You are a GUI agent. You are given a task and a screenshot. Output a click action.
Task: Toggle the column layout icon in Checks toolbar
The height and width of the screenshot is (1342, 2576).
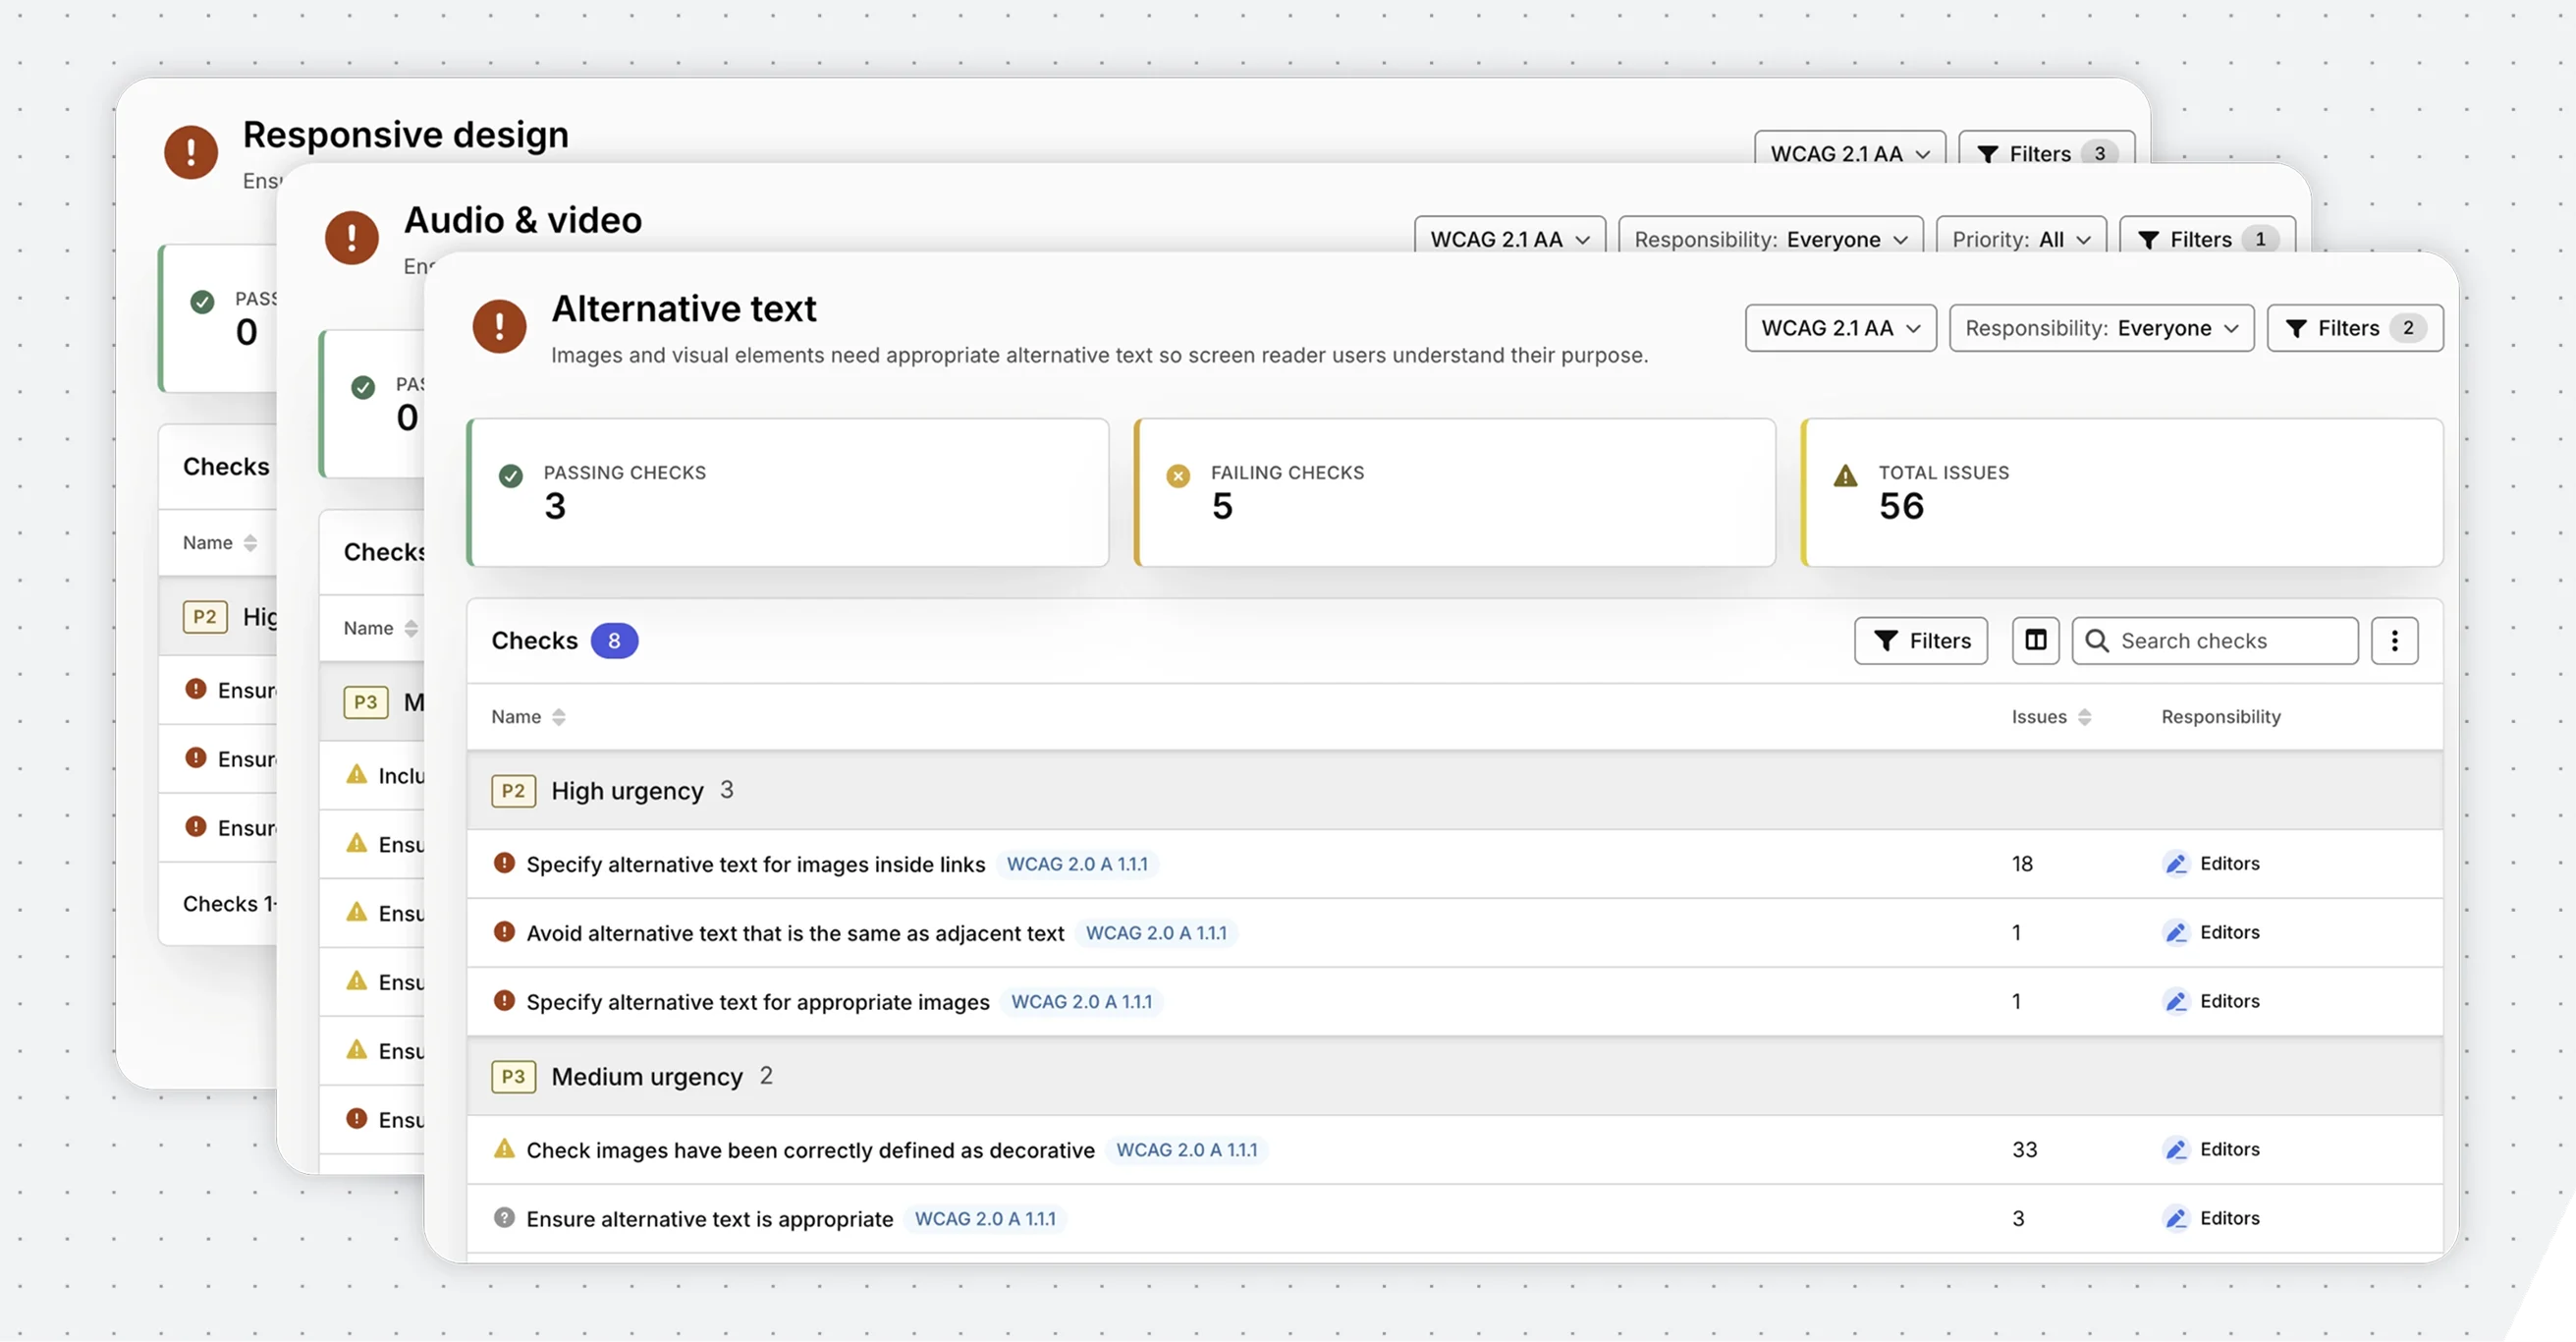pyautogui.click(x=2035, y=640)
